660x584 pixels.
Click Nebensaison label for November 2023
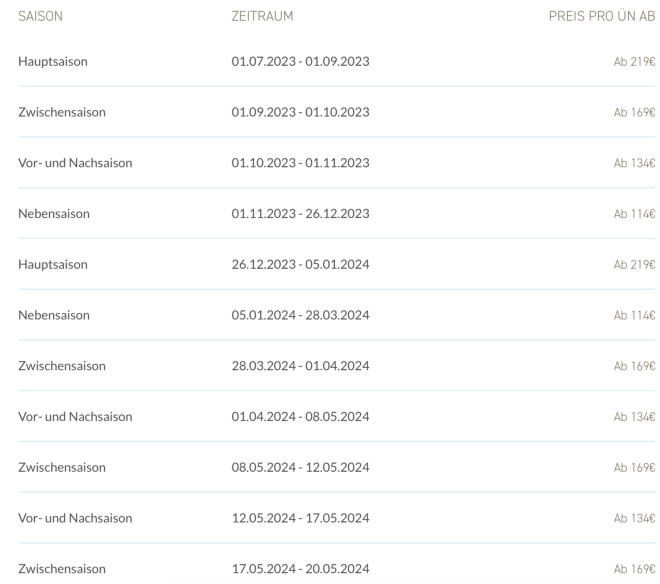click(x=54, y=214)
